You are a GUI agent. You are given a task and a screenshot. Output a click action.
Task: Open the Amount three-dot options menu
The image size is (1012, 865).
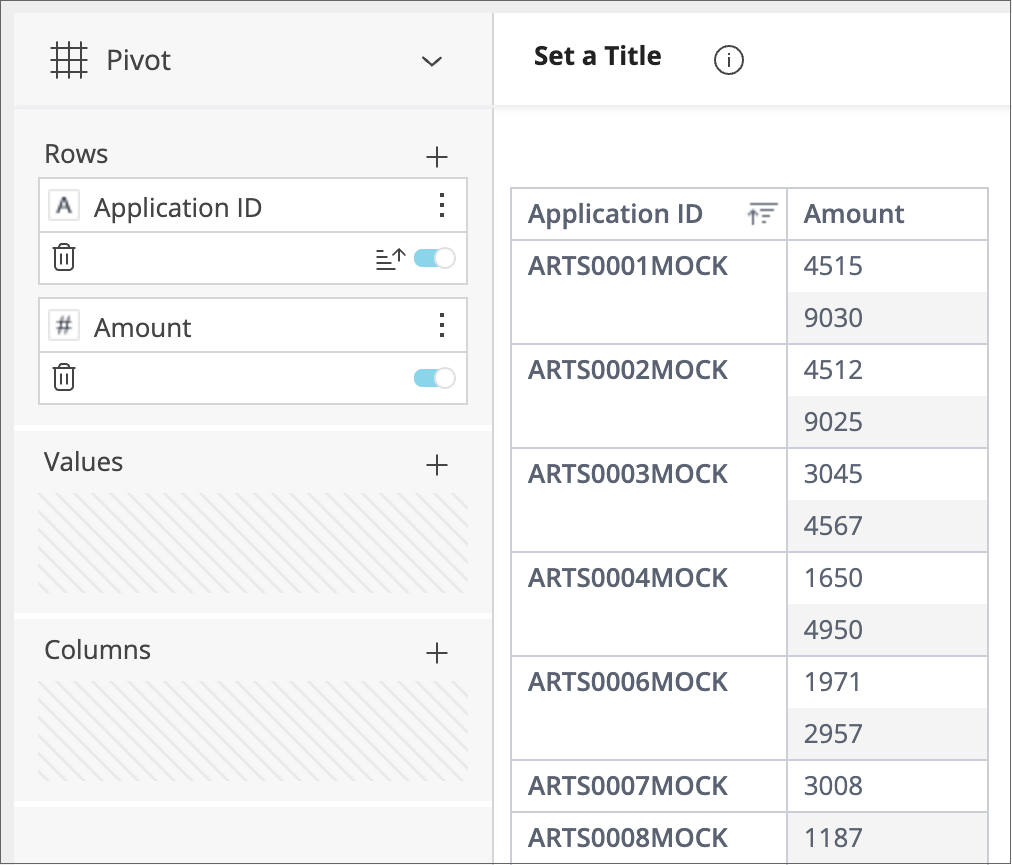442,326
